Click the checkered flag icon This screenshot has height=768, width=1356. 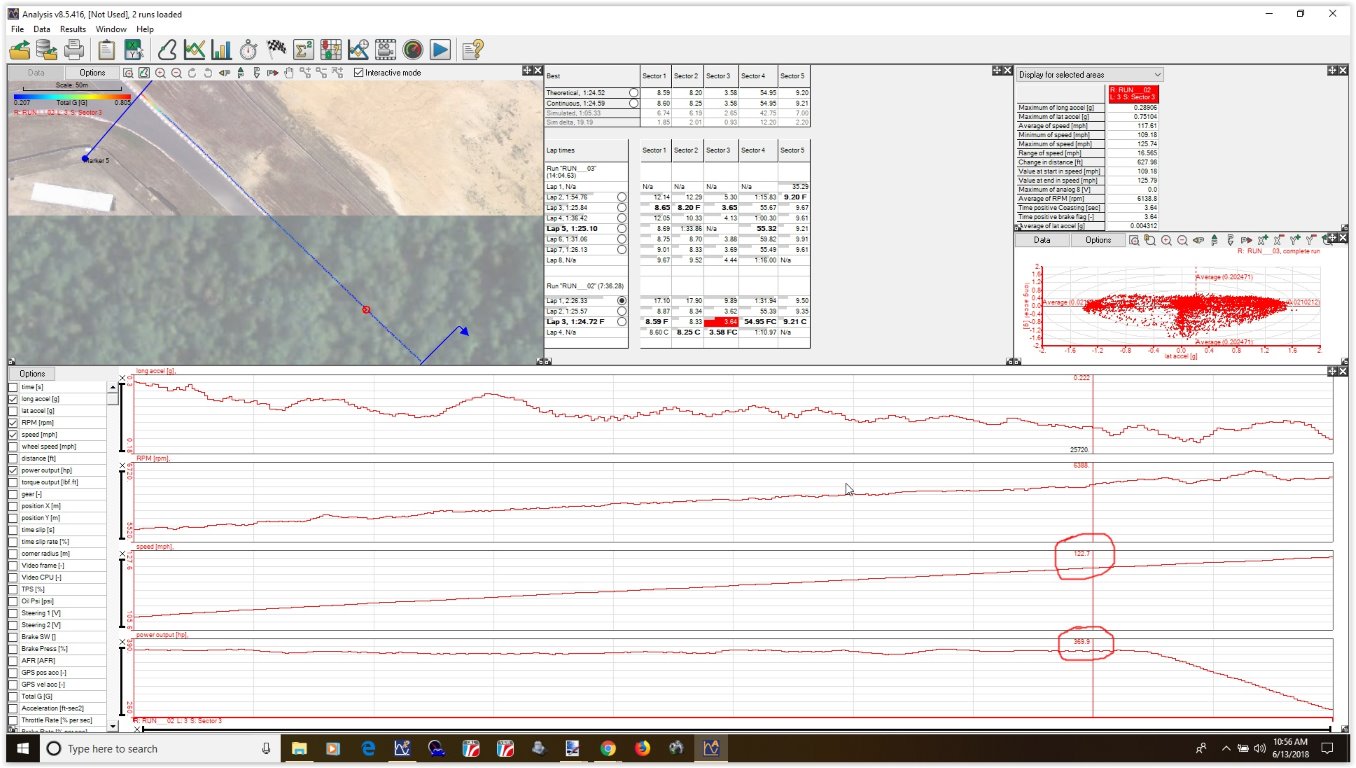click(277, 49)
